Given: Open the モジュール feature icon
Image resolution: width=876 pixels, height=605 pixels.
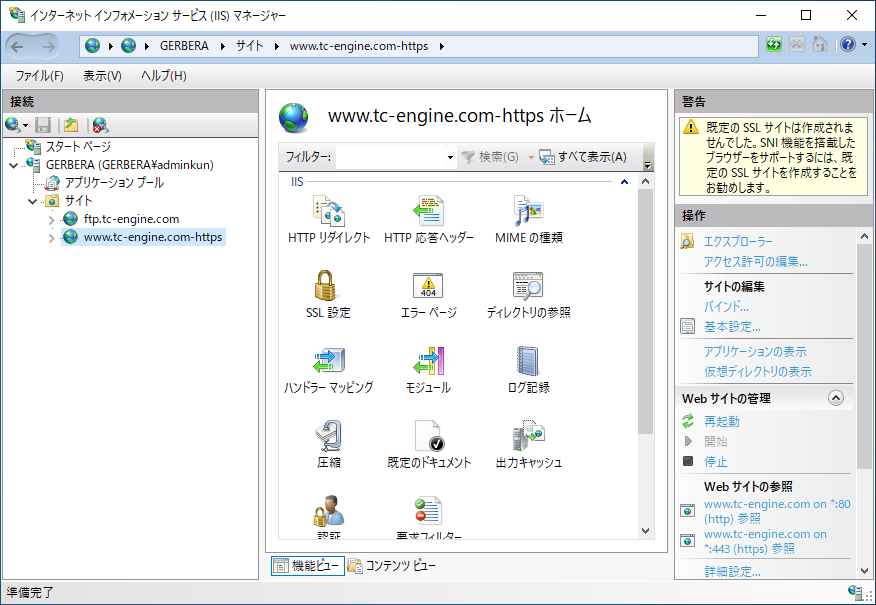Looking at the screenshot, I should click(x=429, y=361).
